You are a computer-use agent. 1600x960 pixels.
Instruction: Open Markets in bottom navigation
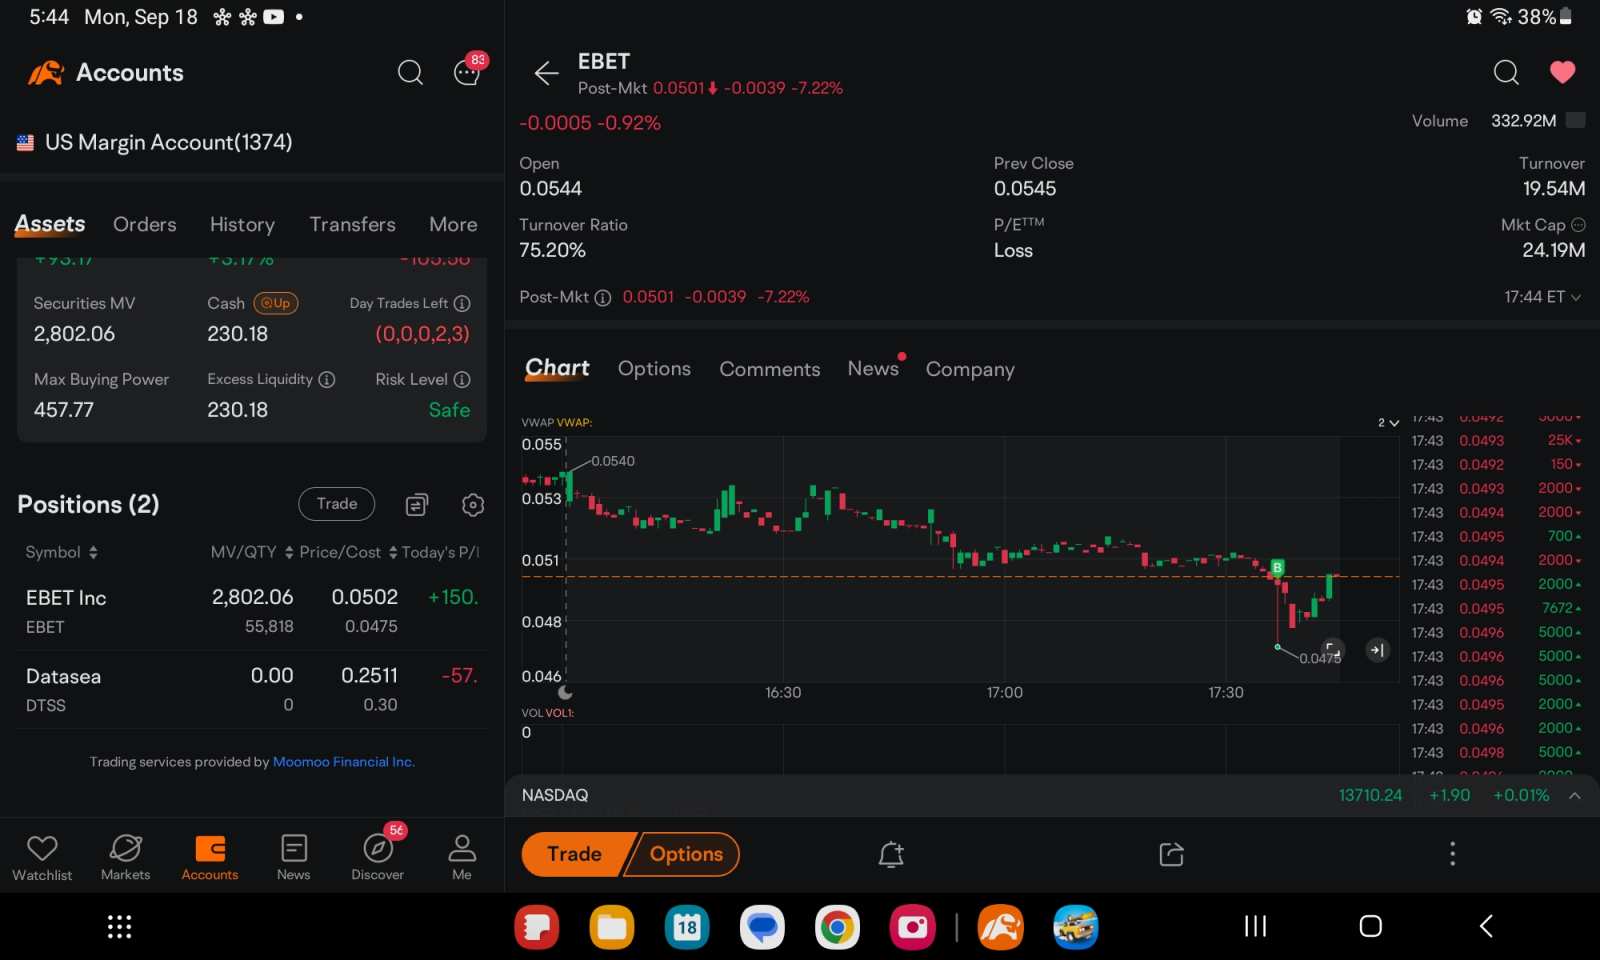pos(125,857)
